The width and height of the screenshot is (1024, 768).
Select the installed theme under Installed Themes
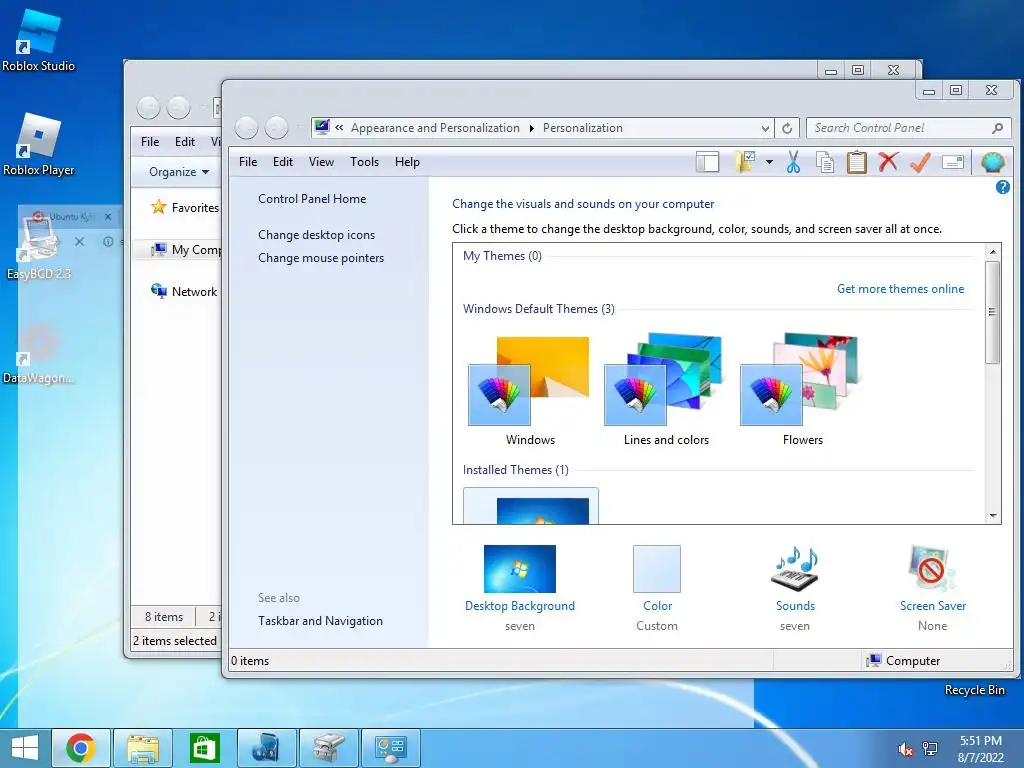pos(531,505)
